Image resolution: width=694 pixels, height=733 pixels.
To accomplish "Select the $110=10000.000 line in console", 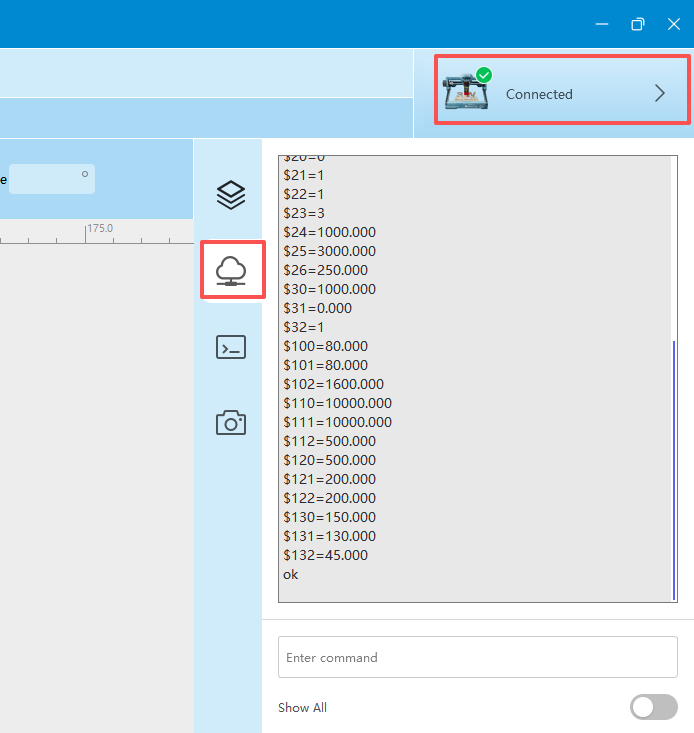I will coord(337,403).
